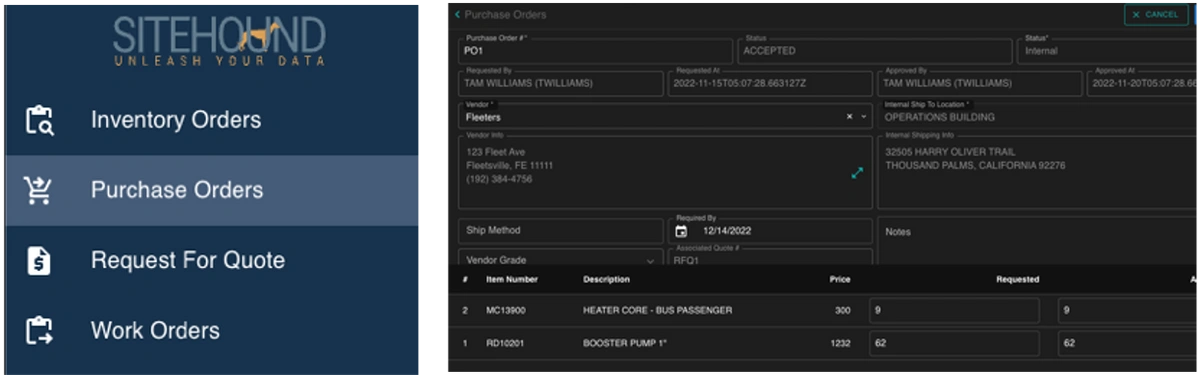
Task: Click the Notes text area
Action: 1038,242
